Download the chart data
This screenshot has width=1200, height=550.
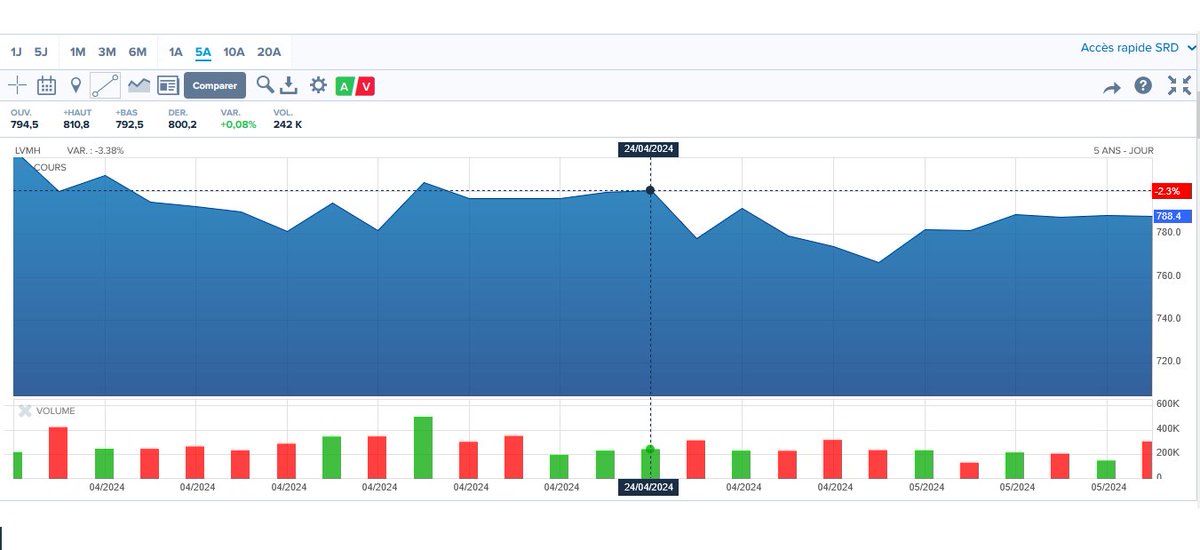289,85
